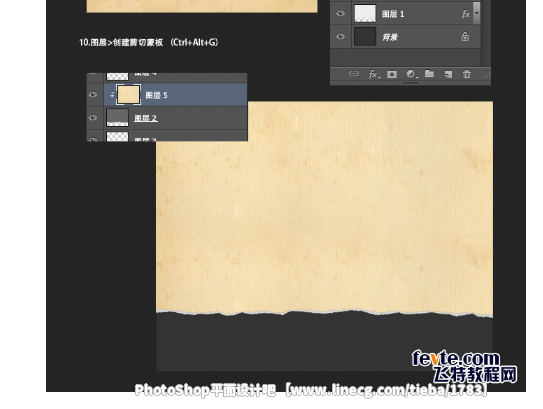Image resolution: width=543 pixels, height=409 pixels.
Task: Click the step 10 instruction text with Ctrl+Alt+G
Action: [x=149, y=42]
